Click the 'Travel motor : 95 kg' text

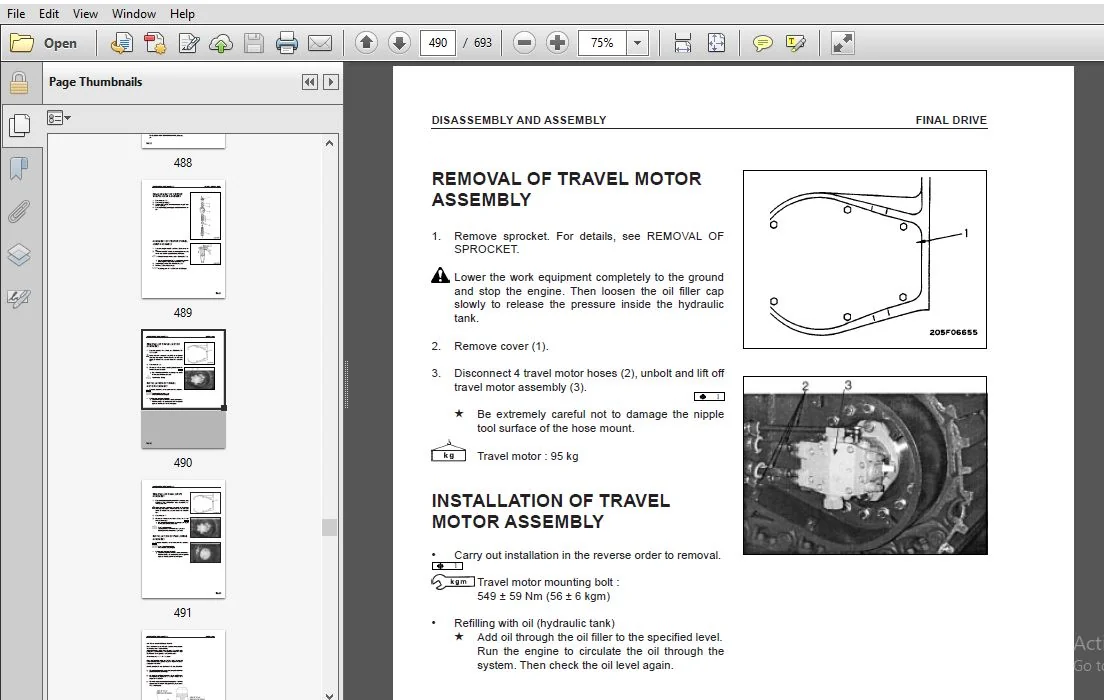(x=527, y=456)
